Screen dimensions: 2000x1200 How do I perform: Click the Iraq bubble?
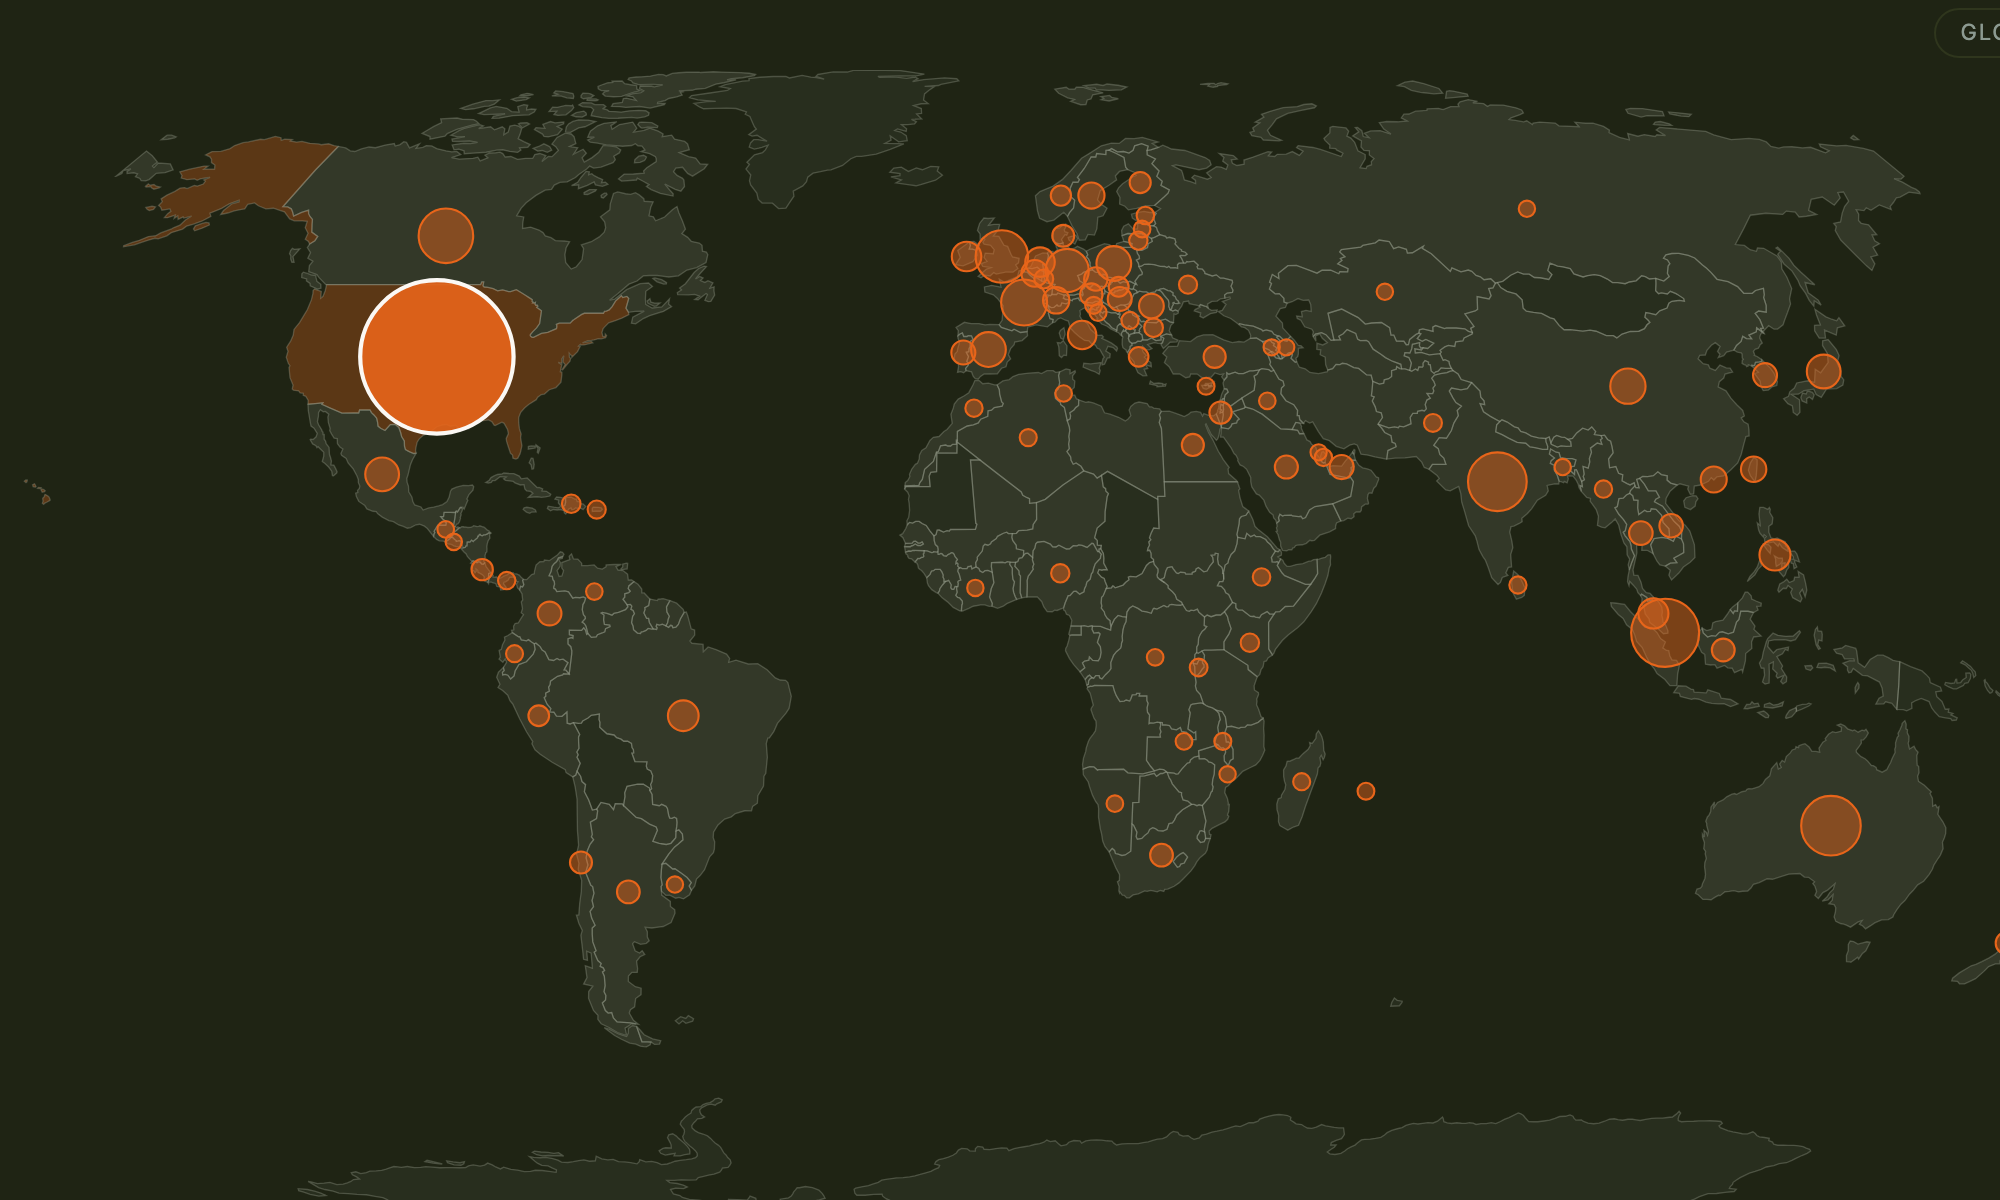pyautogui.click(x=1267, y=401)
